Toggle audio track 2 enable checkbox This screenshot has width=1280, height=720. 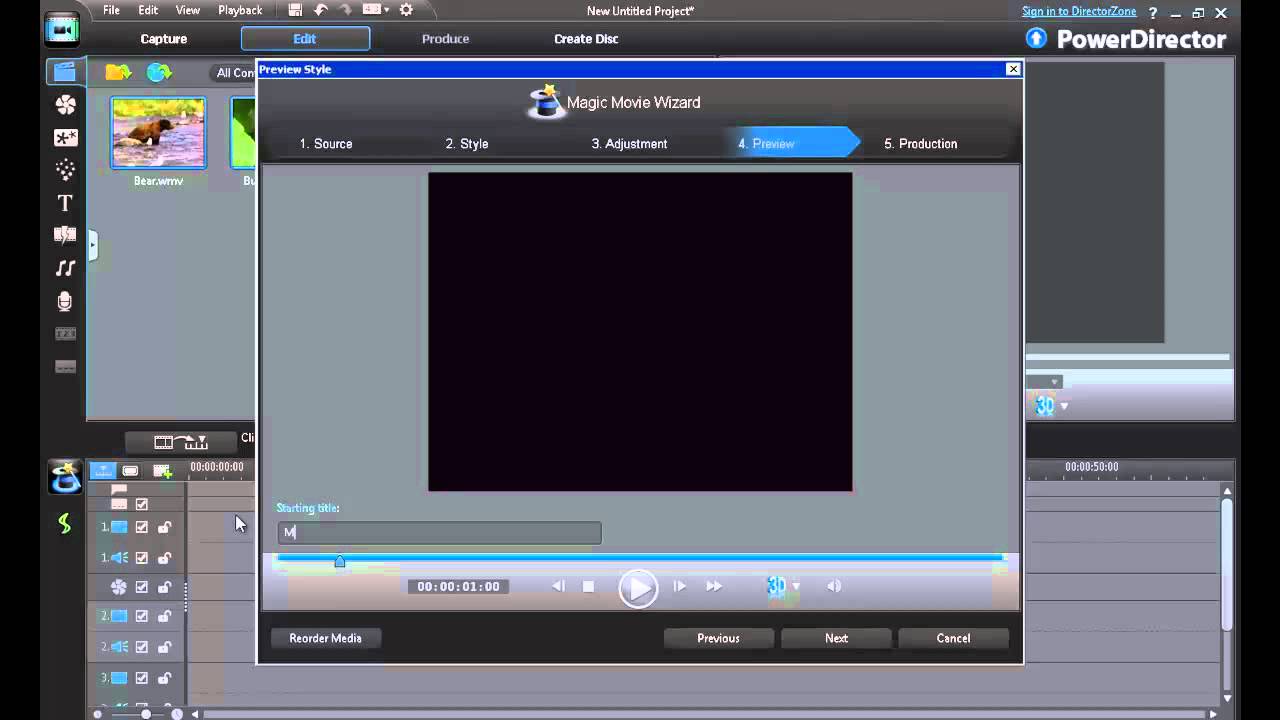(142, 647)
